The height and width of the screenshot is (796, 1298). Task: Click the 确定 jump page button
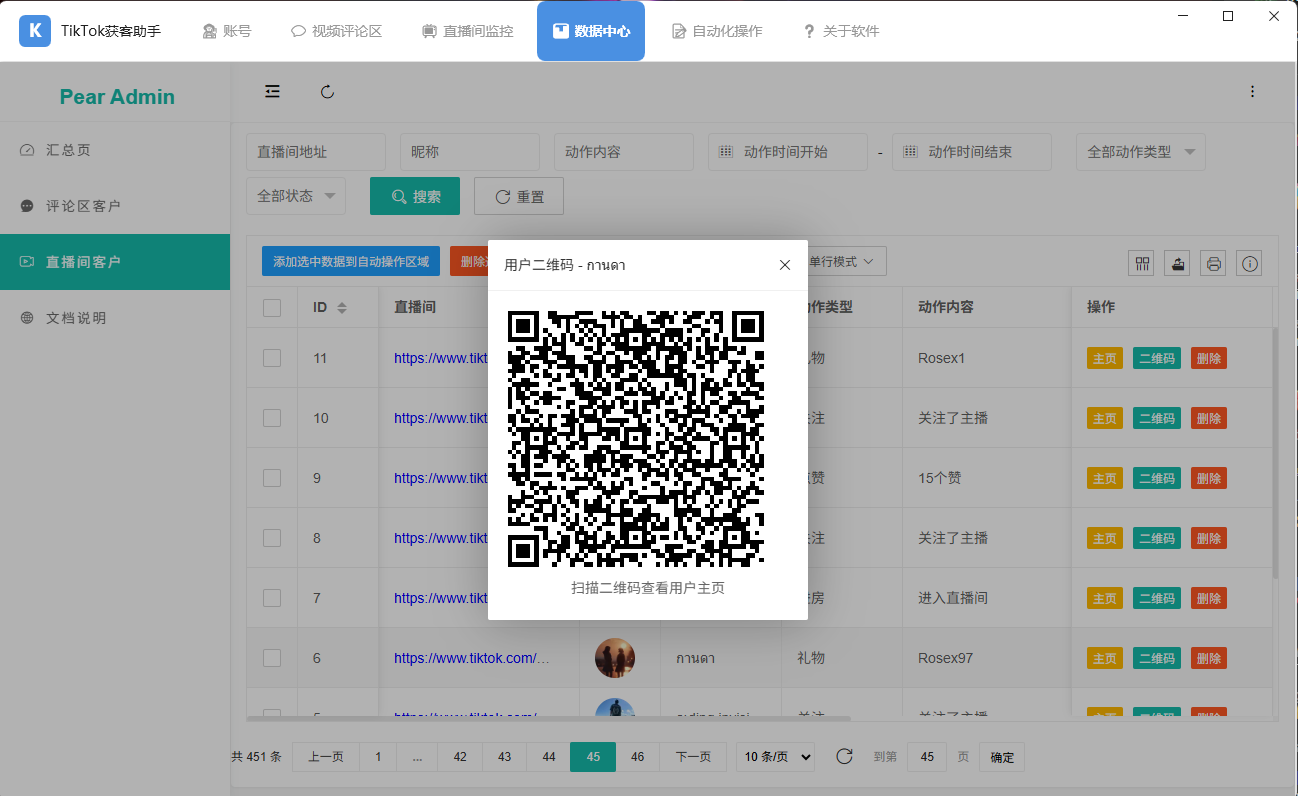tap(1002, 757)
